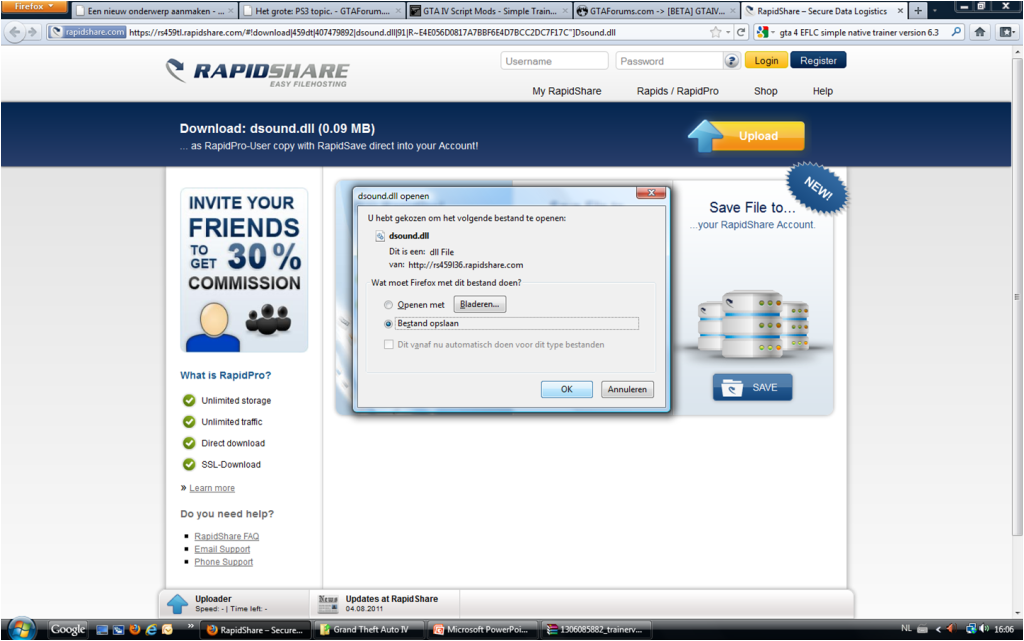Confirm the download dialog with OK
The image size is (1024, 641).
tap(567, 390)
